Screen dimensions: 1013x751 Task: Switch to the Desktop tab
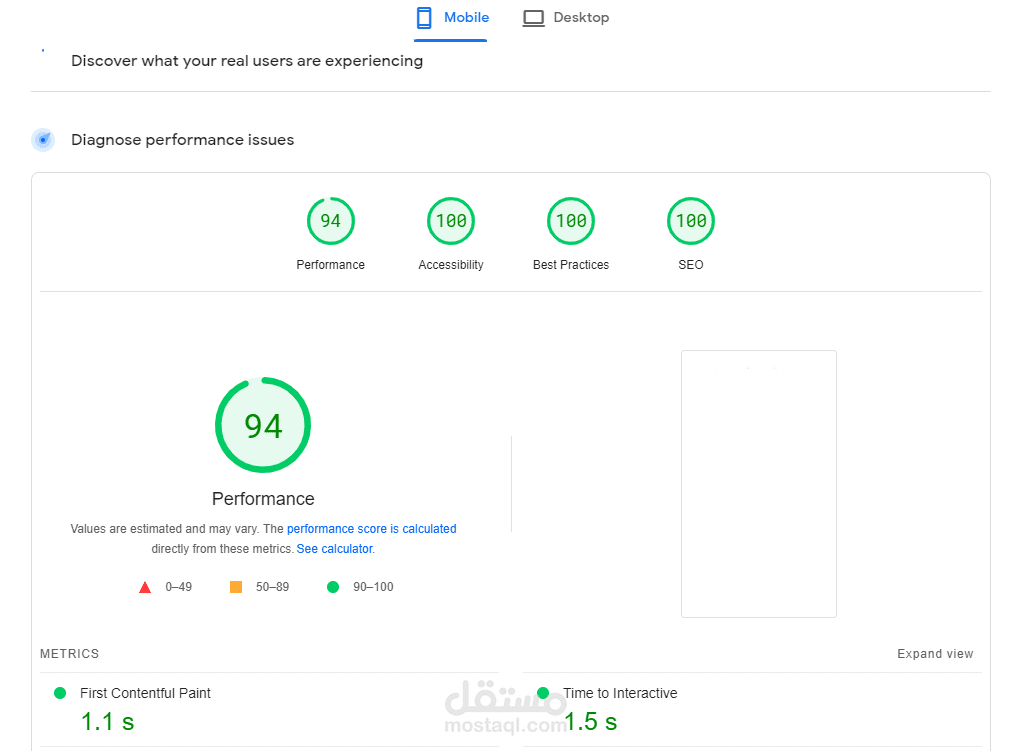tap(566, 18)
